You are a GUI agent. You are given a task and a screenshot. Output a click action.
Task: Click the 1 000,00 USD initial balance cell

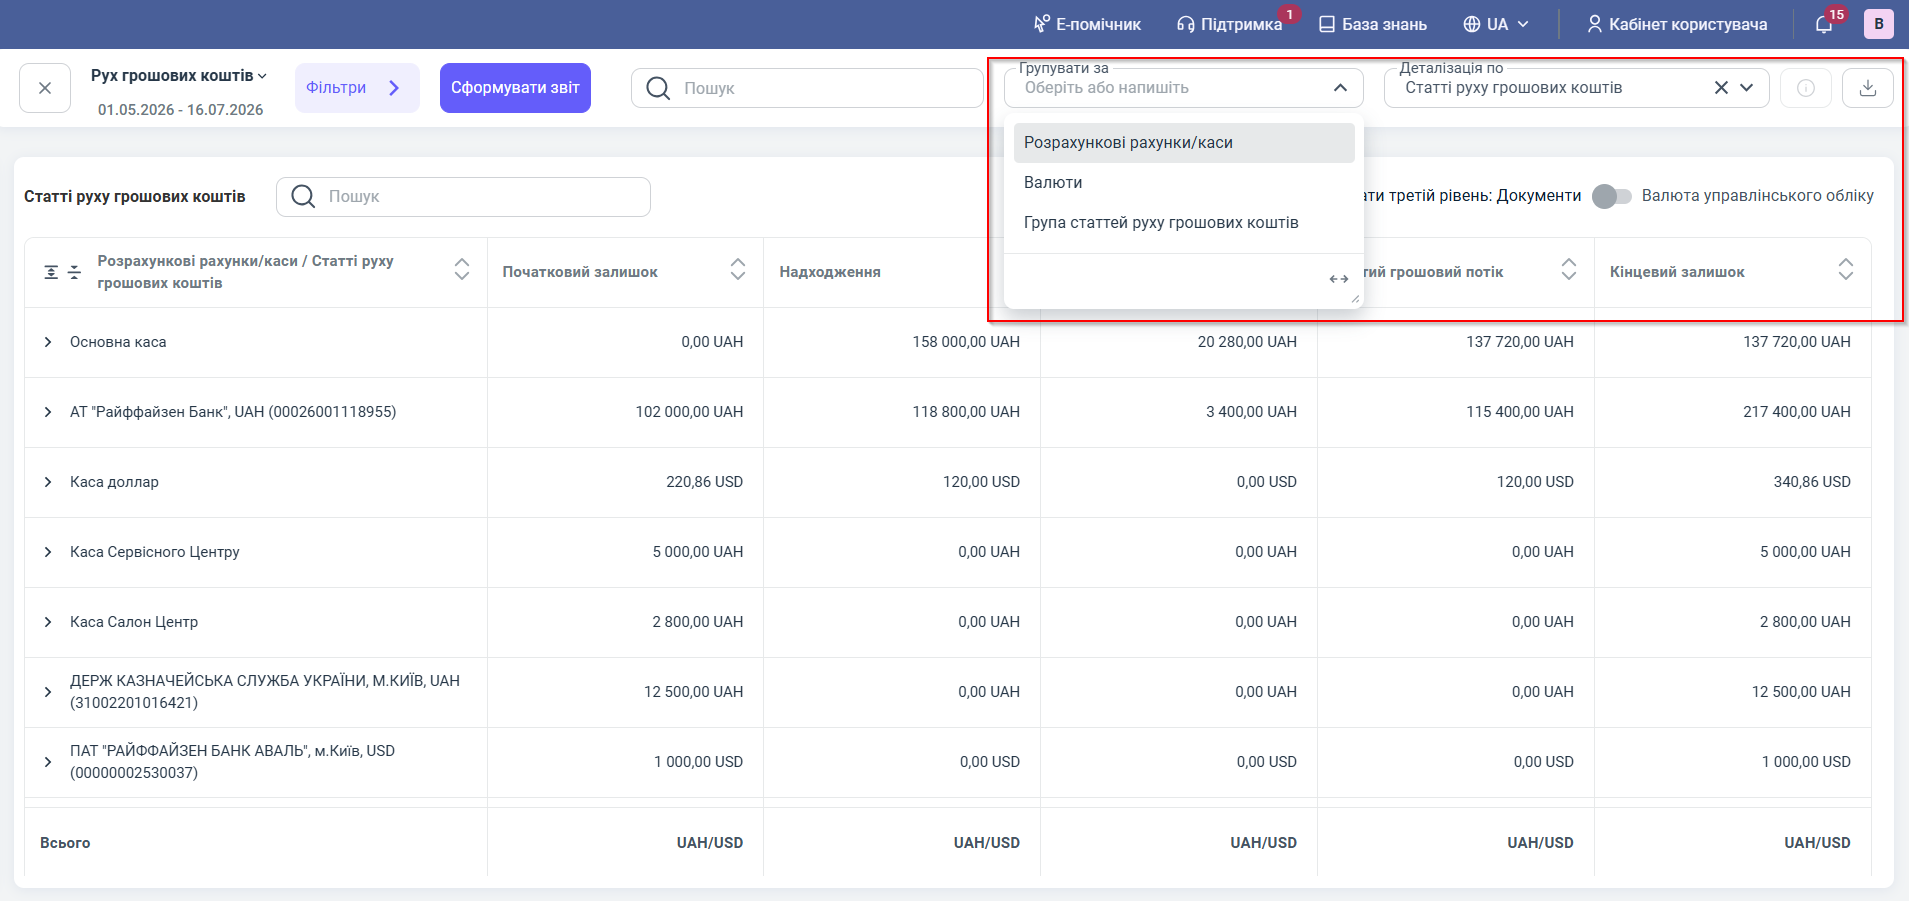tap(699, 762)
